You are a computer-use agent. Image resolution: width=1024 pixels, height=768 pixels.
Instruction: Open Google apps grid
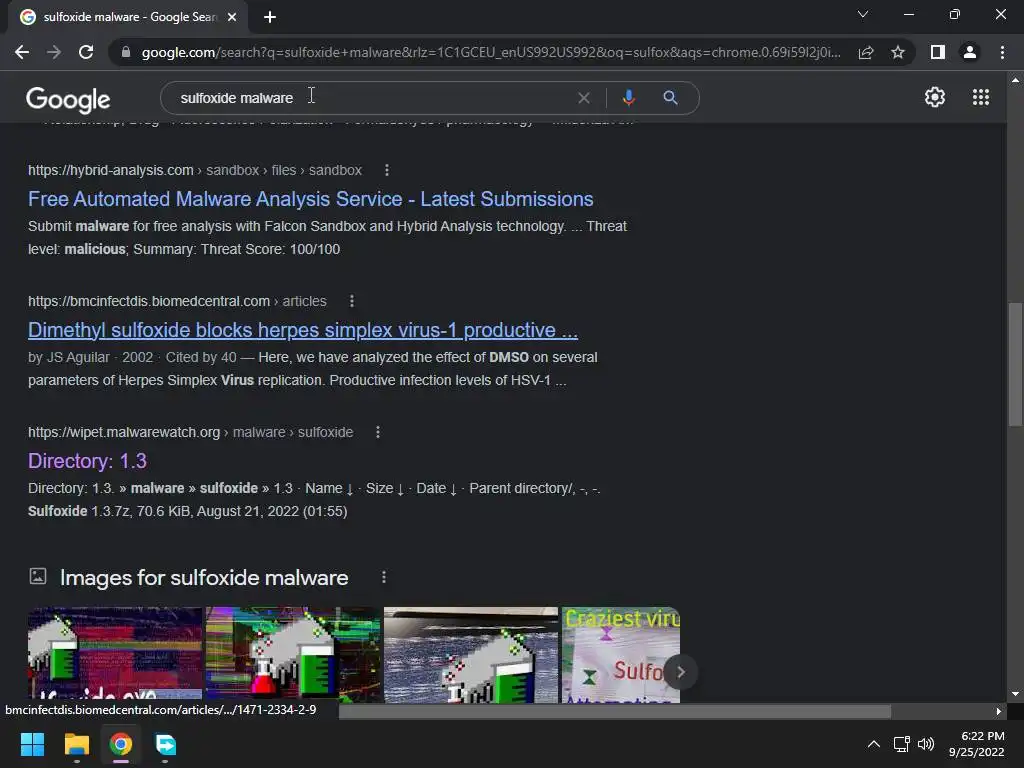tap(980, 97)
